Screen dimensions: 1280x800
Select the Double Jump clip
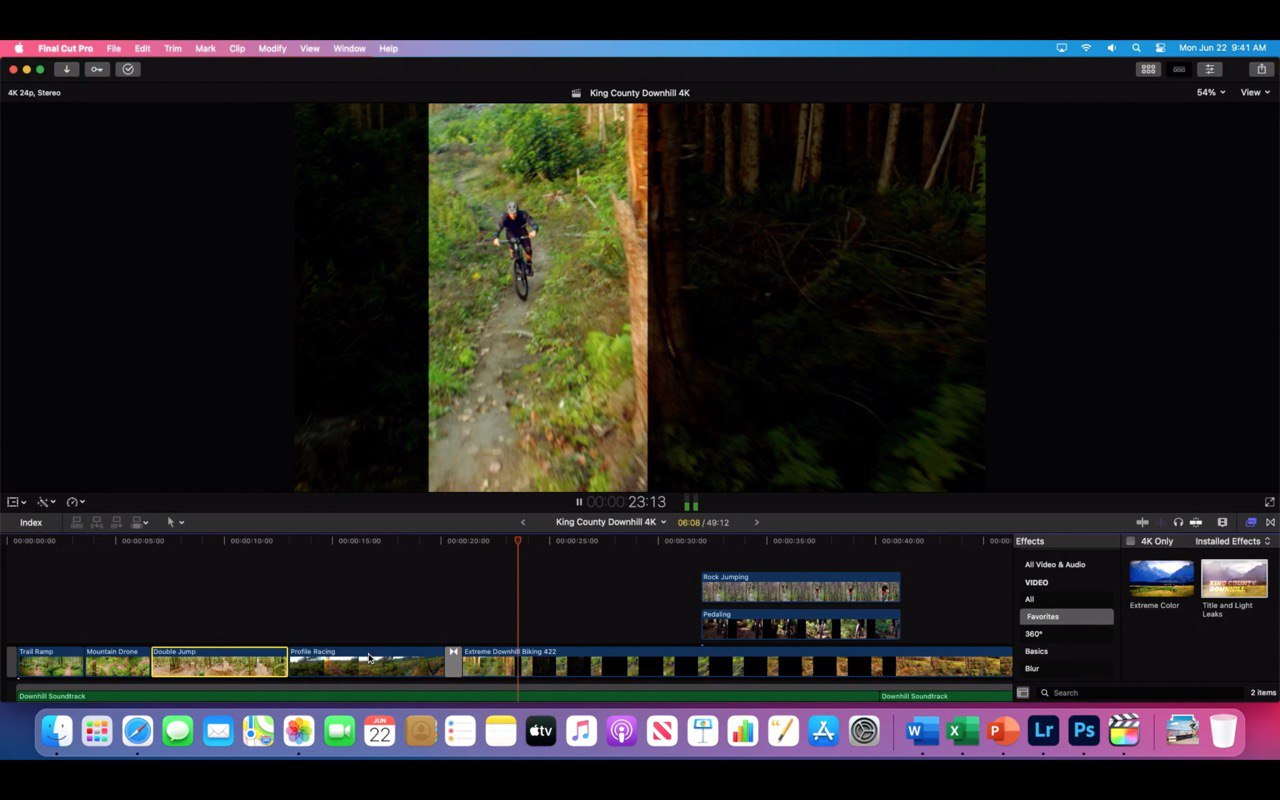click(219, 662)
